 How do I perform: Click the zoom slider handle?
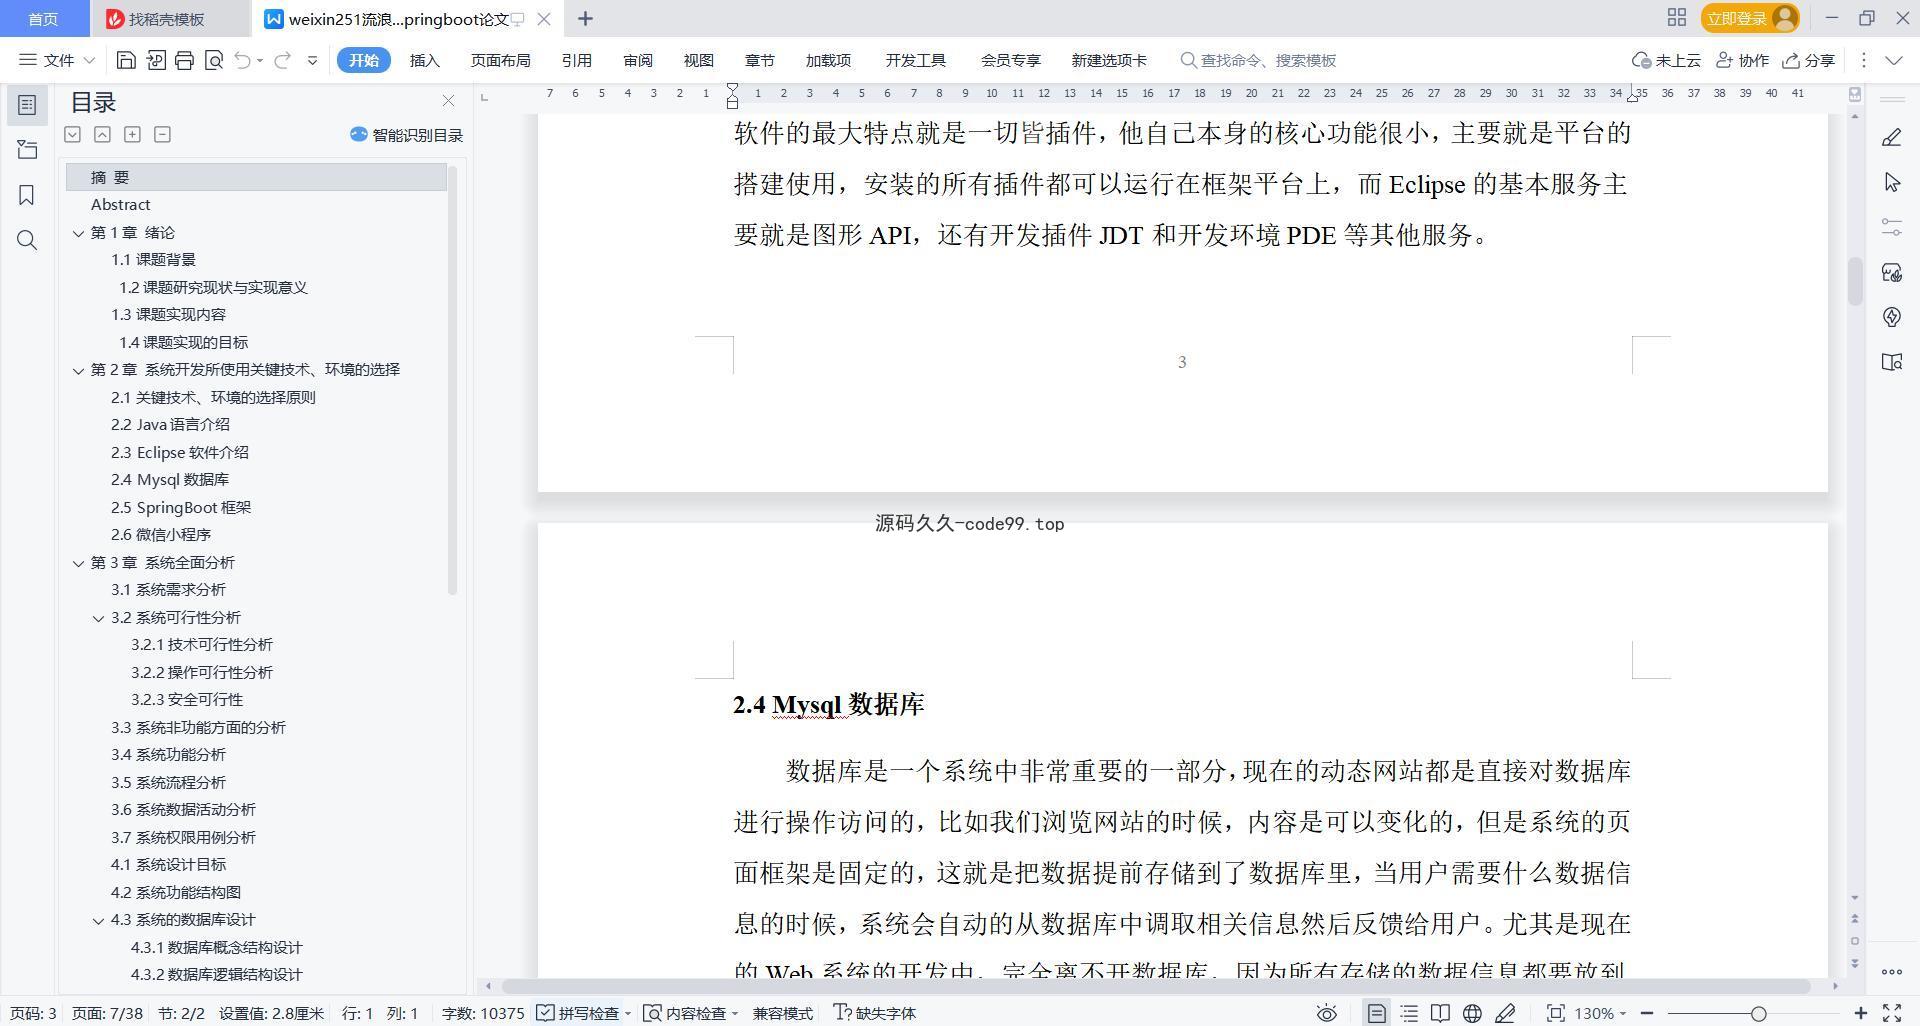point(1758,1013)
